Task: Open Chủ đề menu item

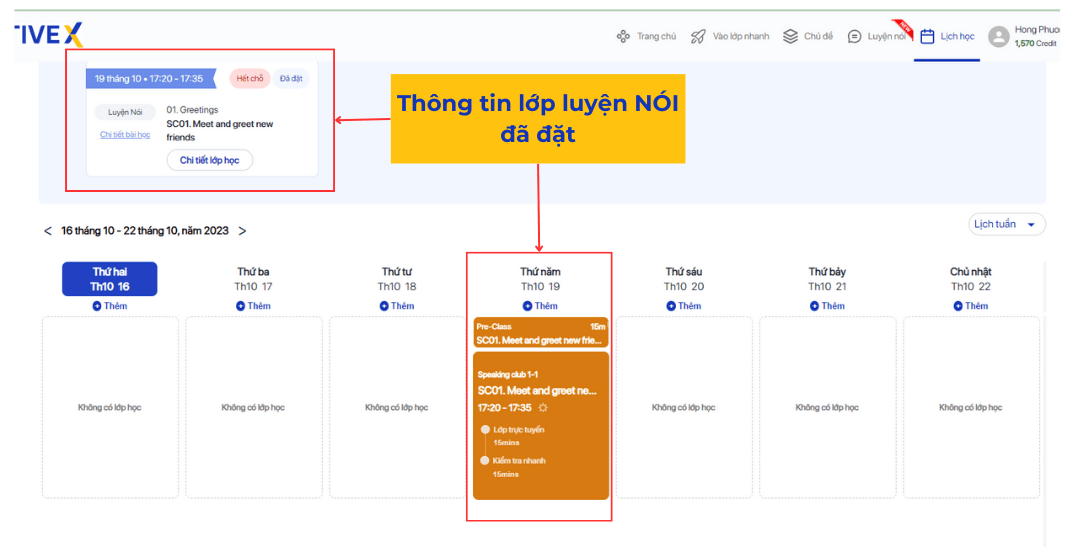Action: pyautogui.click(x=808, y=37)
